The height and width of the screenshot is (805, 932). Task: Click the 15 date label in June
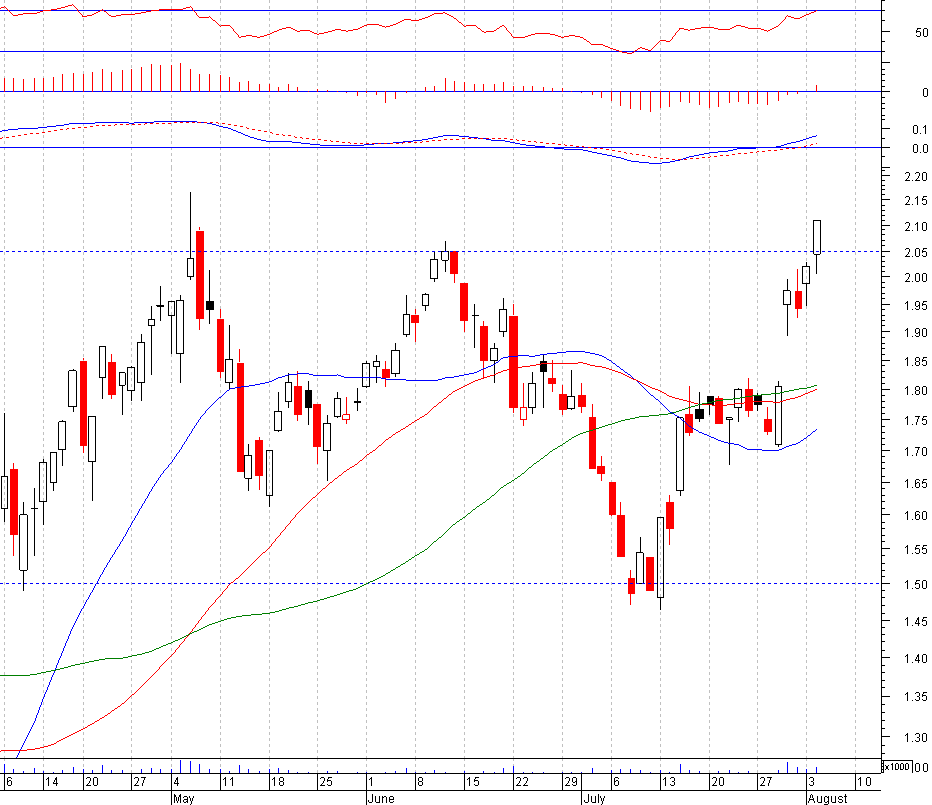coord(472,782)
